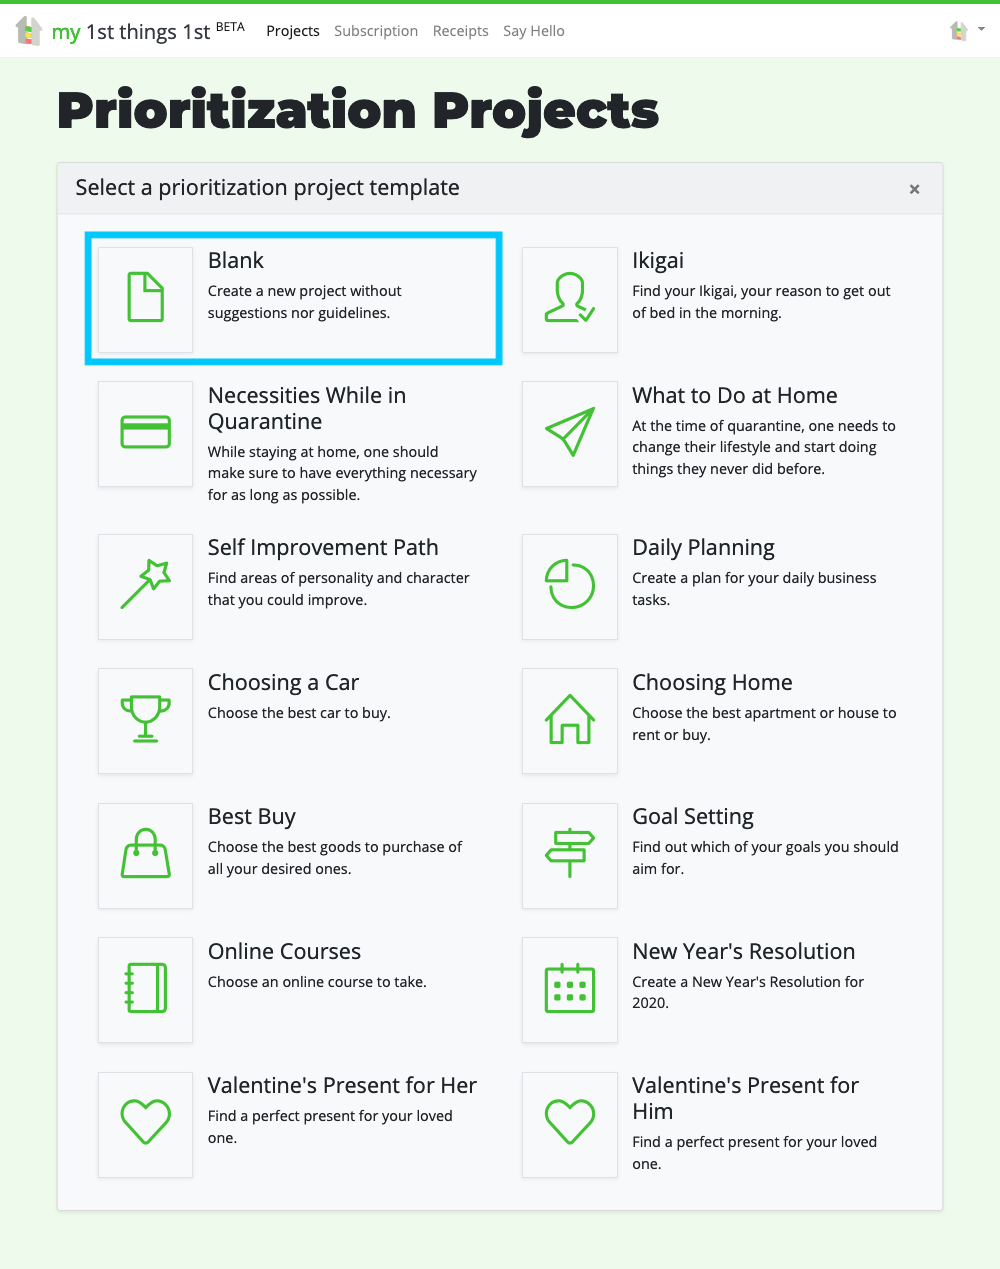The height and width of the screenshot is (1269, 1000).
Task: Click the paper plane icon
Action: (569, 433)
